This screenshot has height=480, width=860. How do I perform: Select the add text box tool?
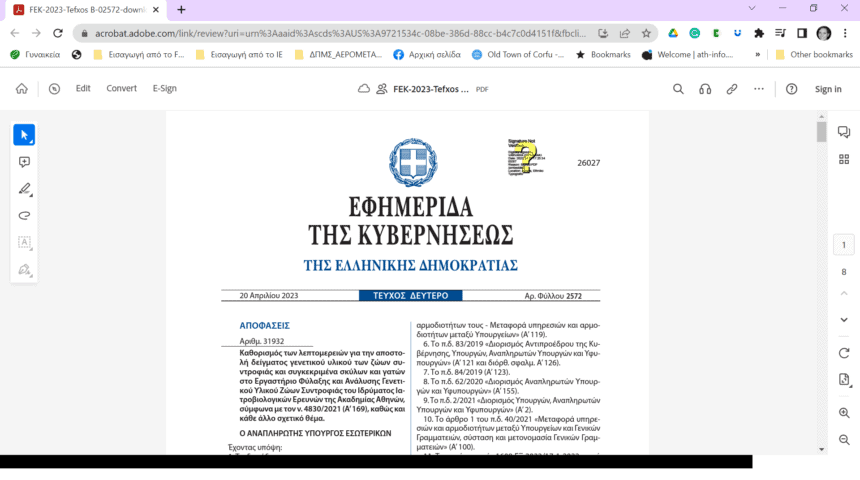pyautogui.click(x=24, y=242)
